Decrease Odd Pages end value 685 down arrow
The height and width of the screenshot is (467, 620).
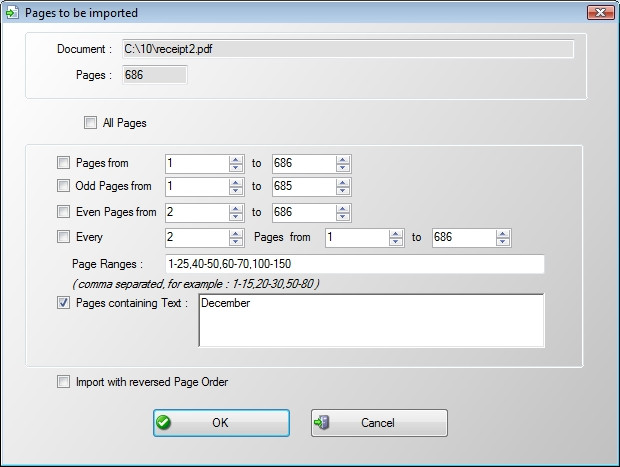(x=343, y=191)
